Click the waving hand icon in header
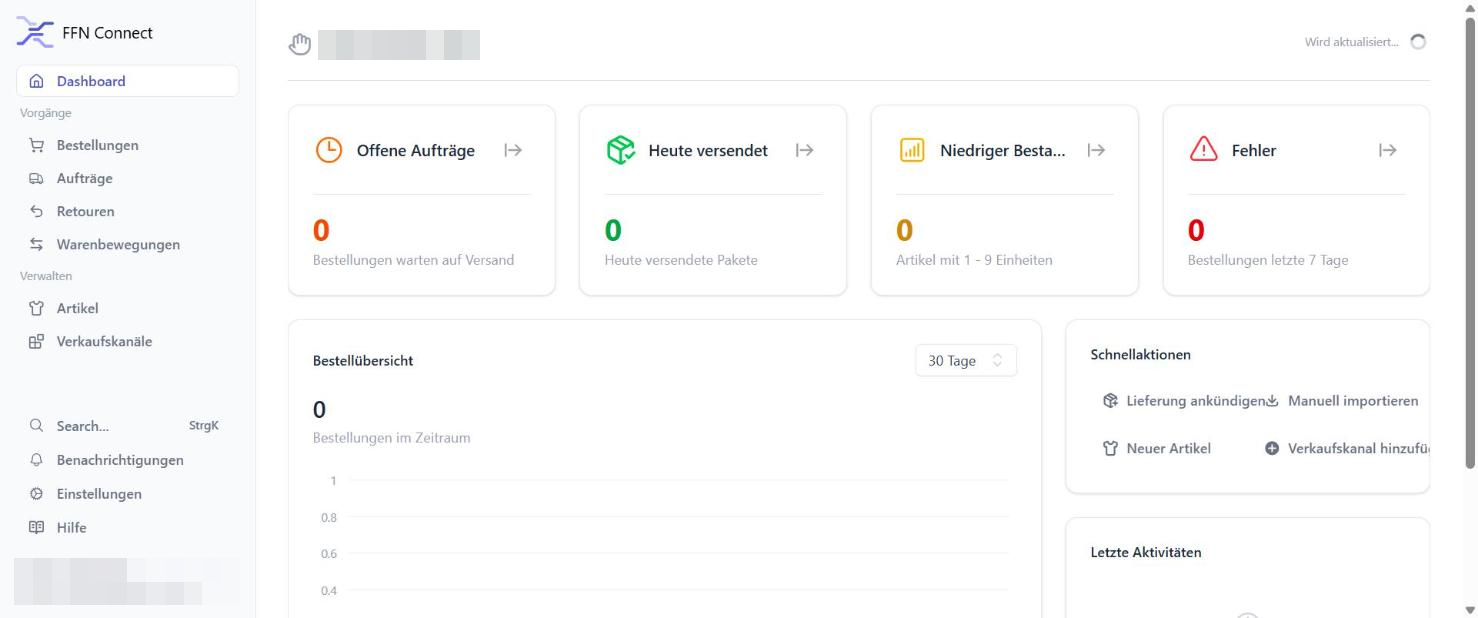 (x=300, y=44)
